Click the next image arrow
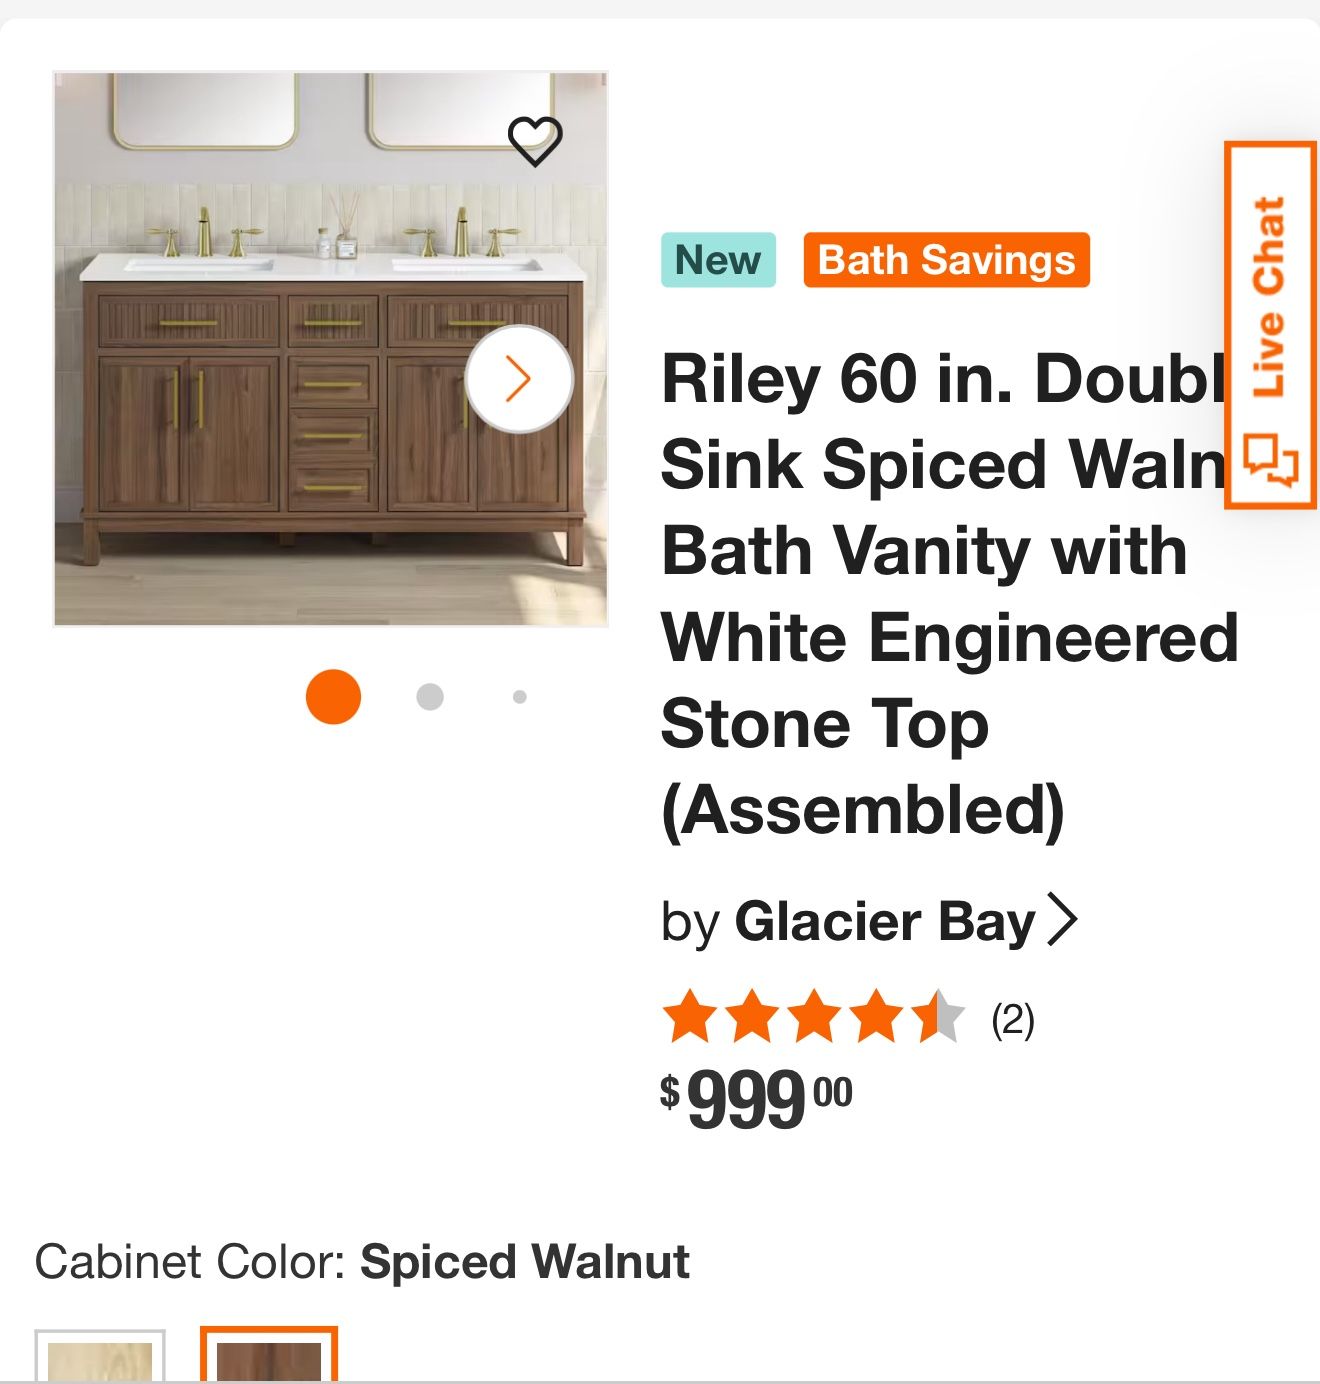Image resolution: width=1320 pixels, height=1384 pixels. click(x=518, y=379)
